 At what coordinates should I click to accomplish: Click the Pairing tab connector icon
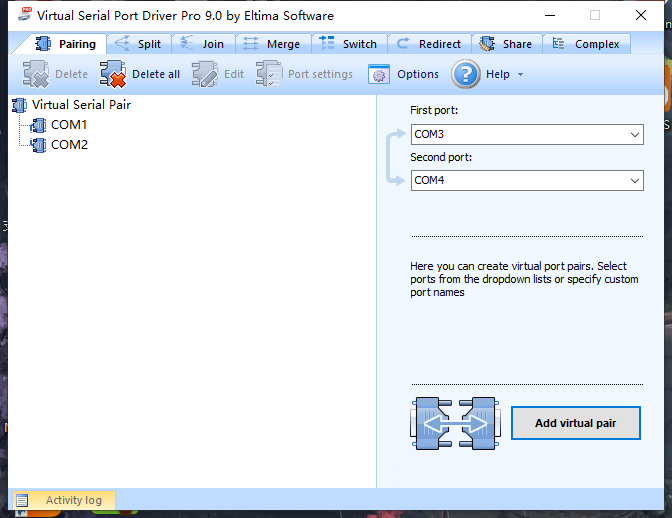(43, 44)
